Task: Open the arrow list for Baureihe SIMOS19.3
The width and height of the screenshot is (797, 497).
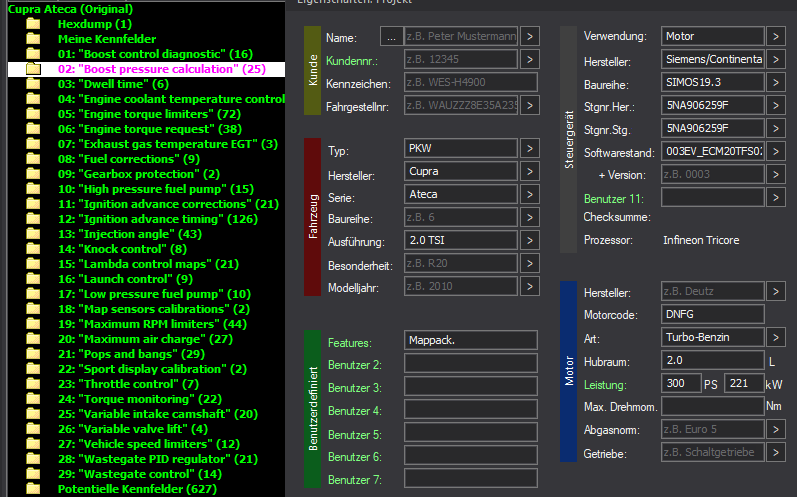Action: (x=776, y=82)
